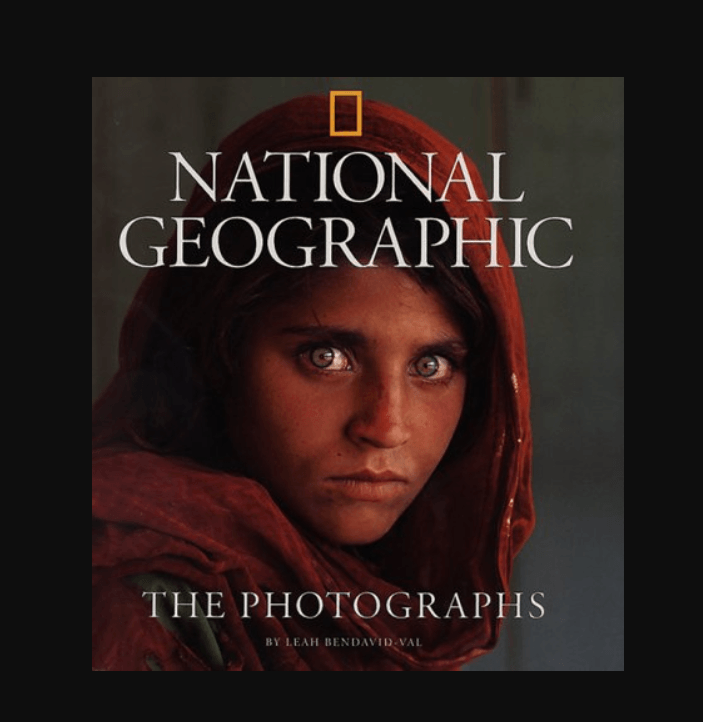The width and height of the screenshot is (703, 722).
Task: Click the yellow National Geographic frame logo
Action: pos(345,114)
